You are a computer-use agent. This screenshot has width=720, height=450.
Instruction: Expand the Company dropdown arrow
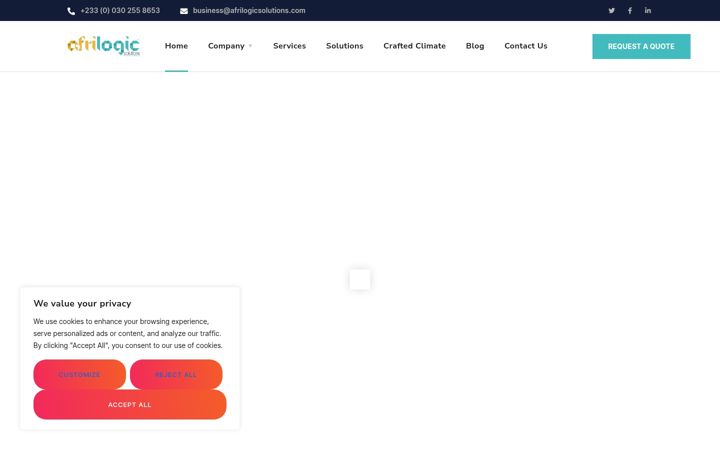pos(250,46)
